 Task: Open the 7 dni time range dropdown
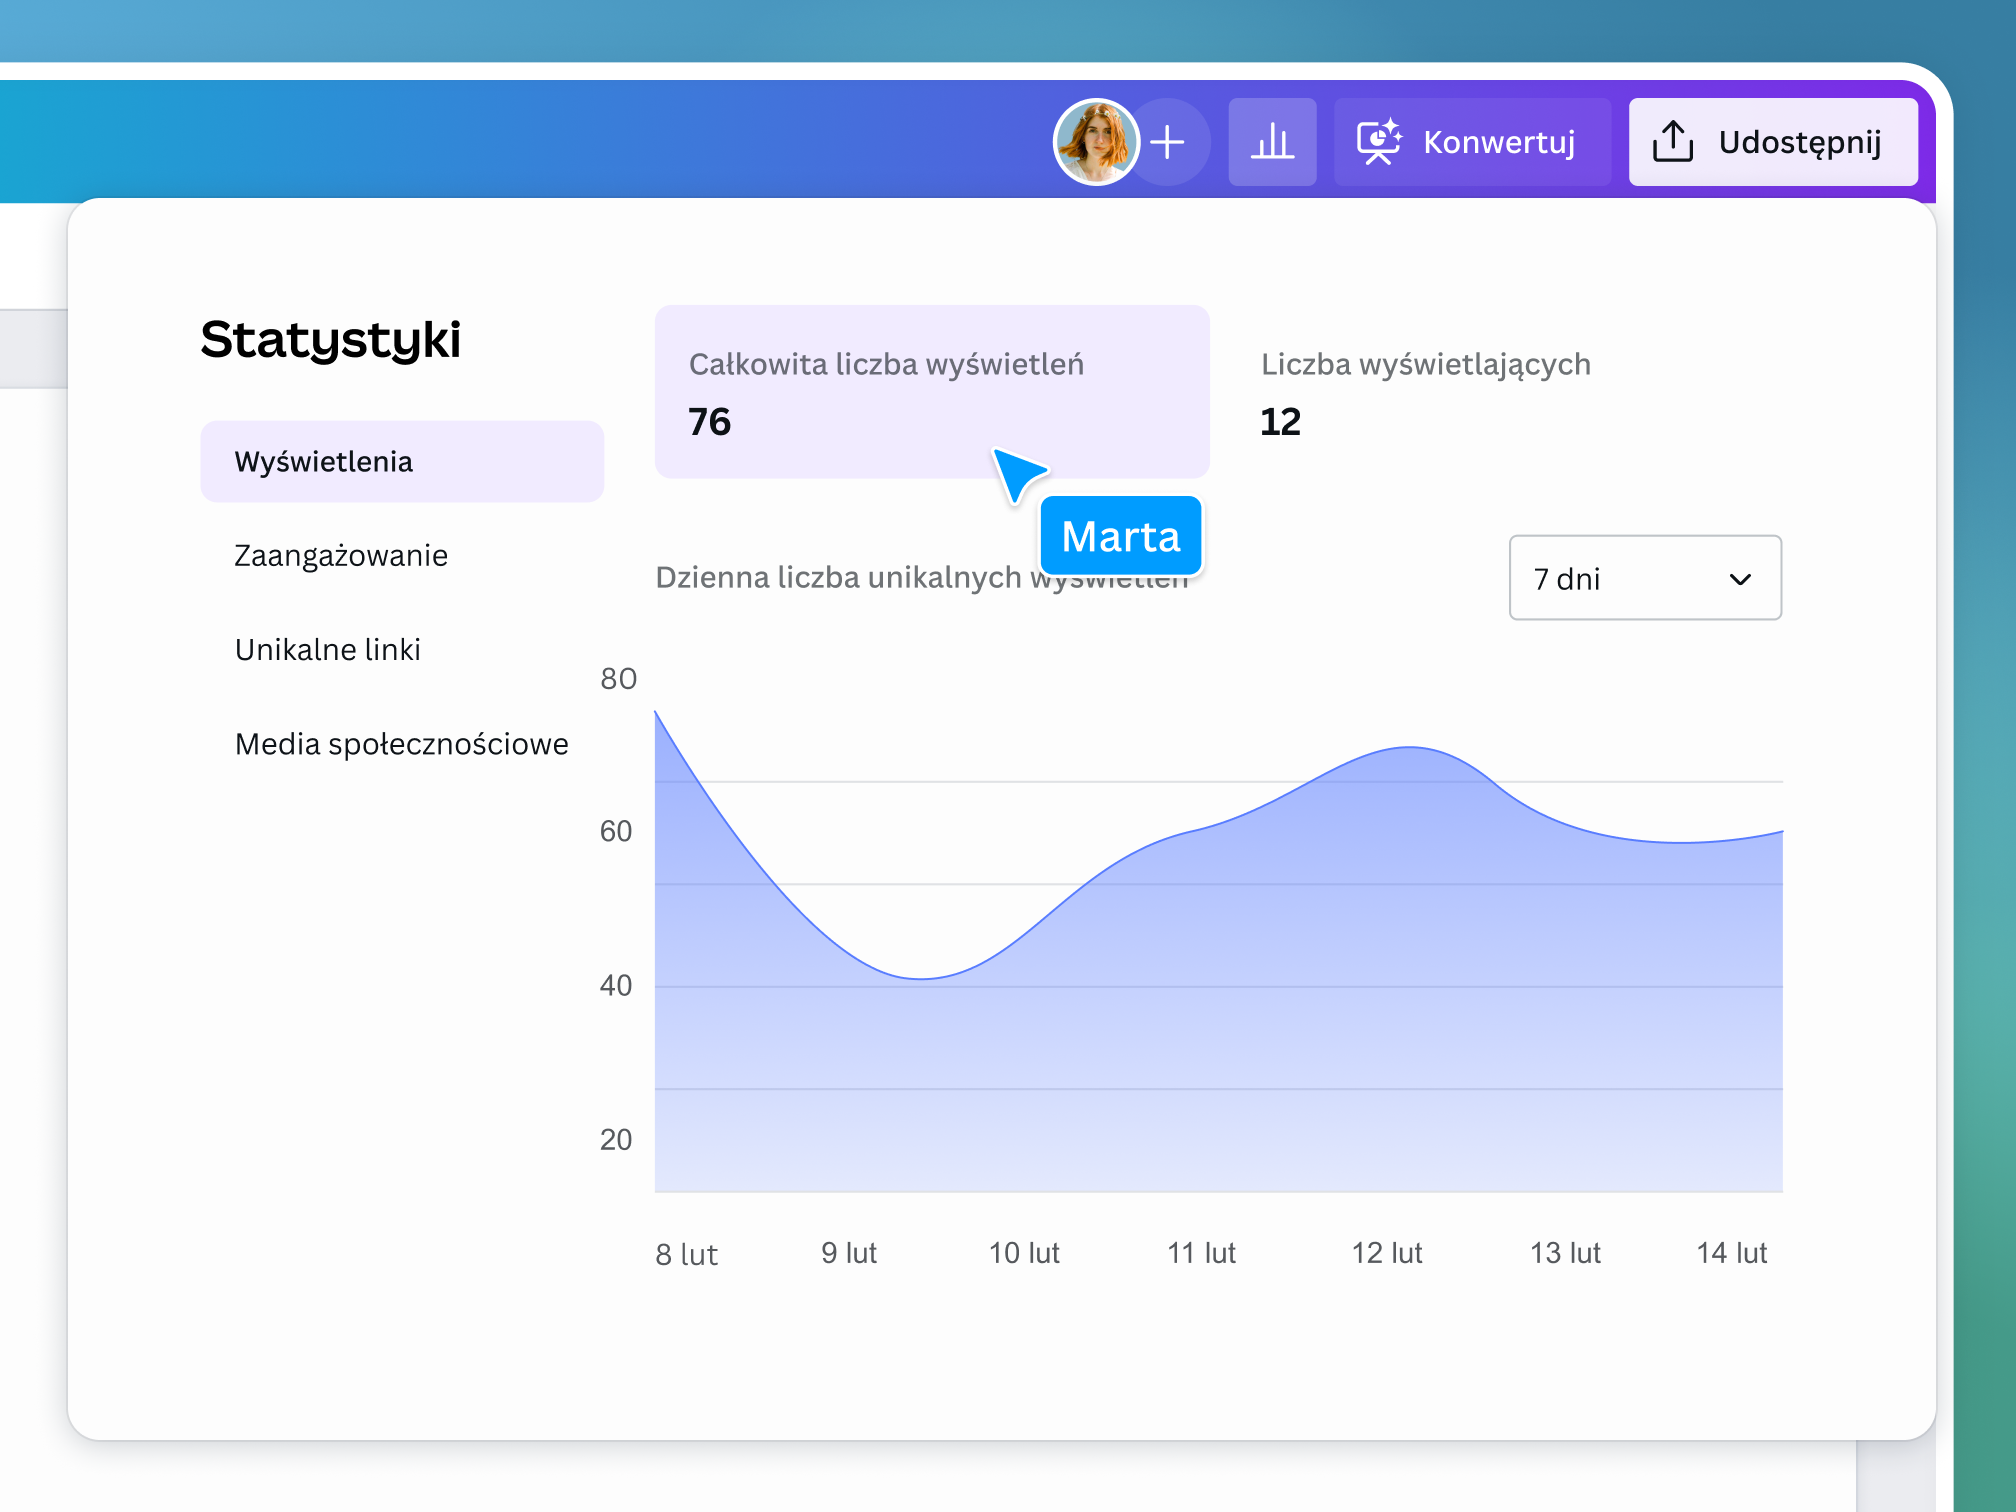tap(1645, 578)
